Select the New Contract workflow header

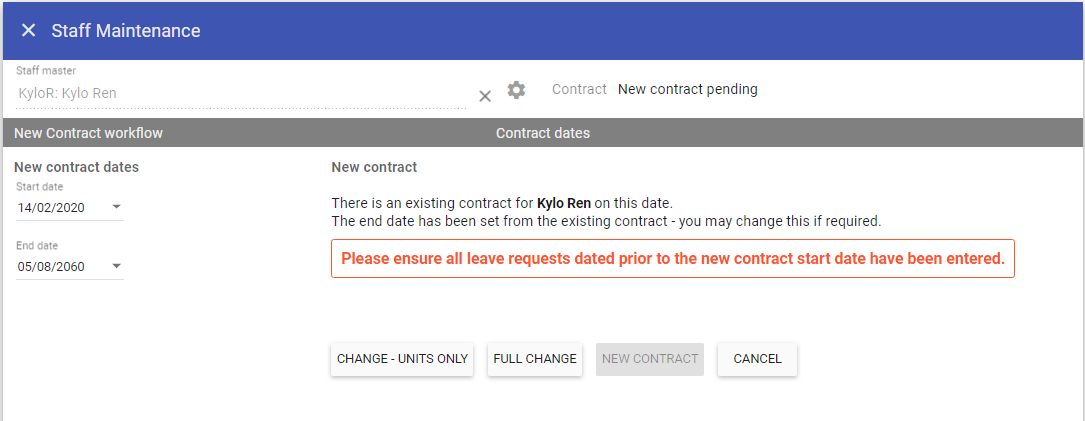click(88, 133)
